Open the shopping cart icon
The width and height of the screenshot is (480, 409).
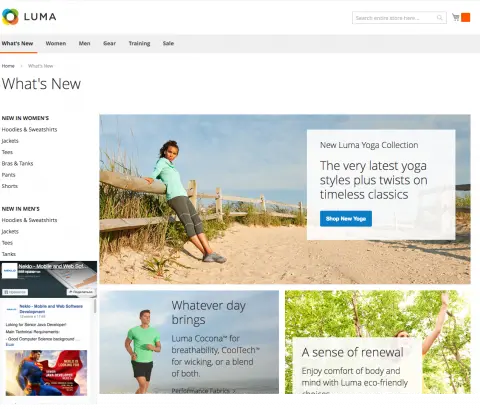(x=456, y=17)
